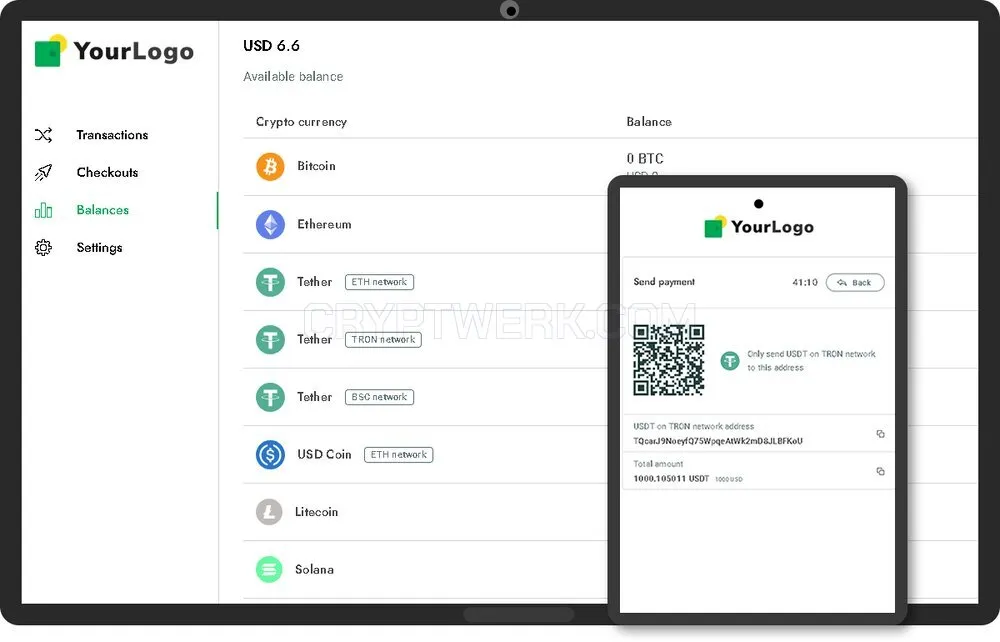Click the ETH network tag beside Tether
The height and width of the screenshot is (642, 1000).
(x=379, y=282)
